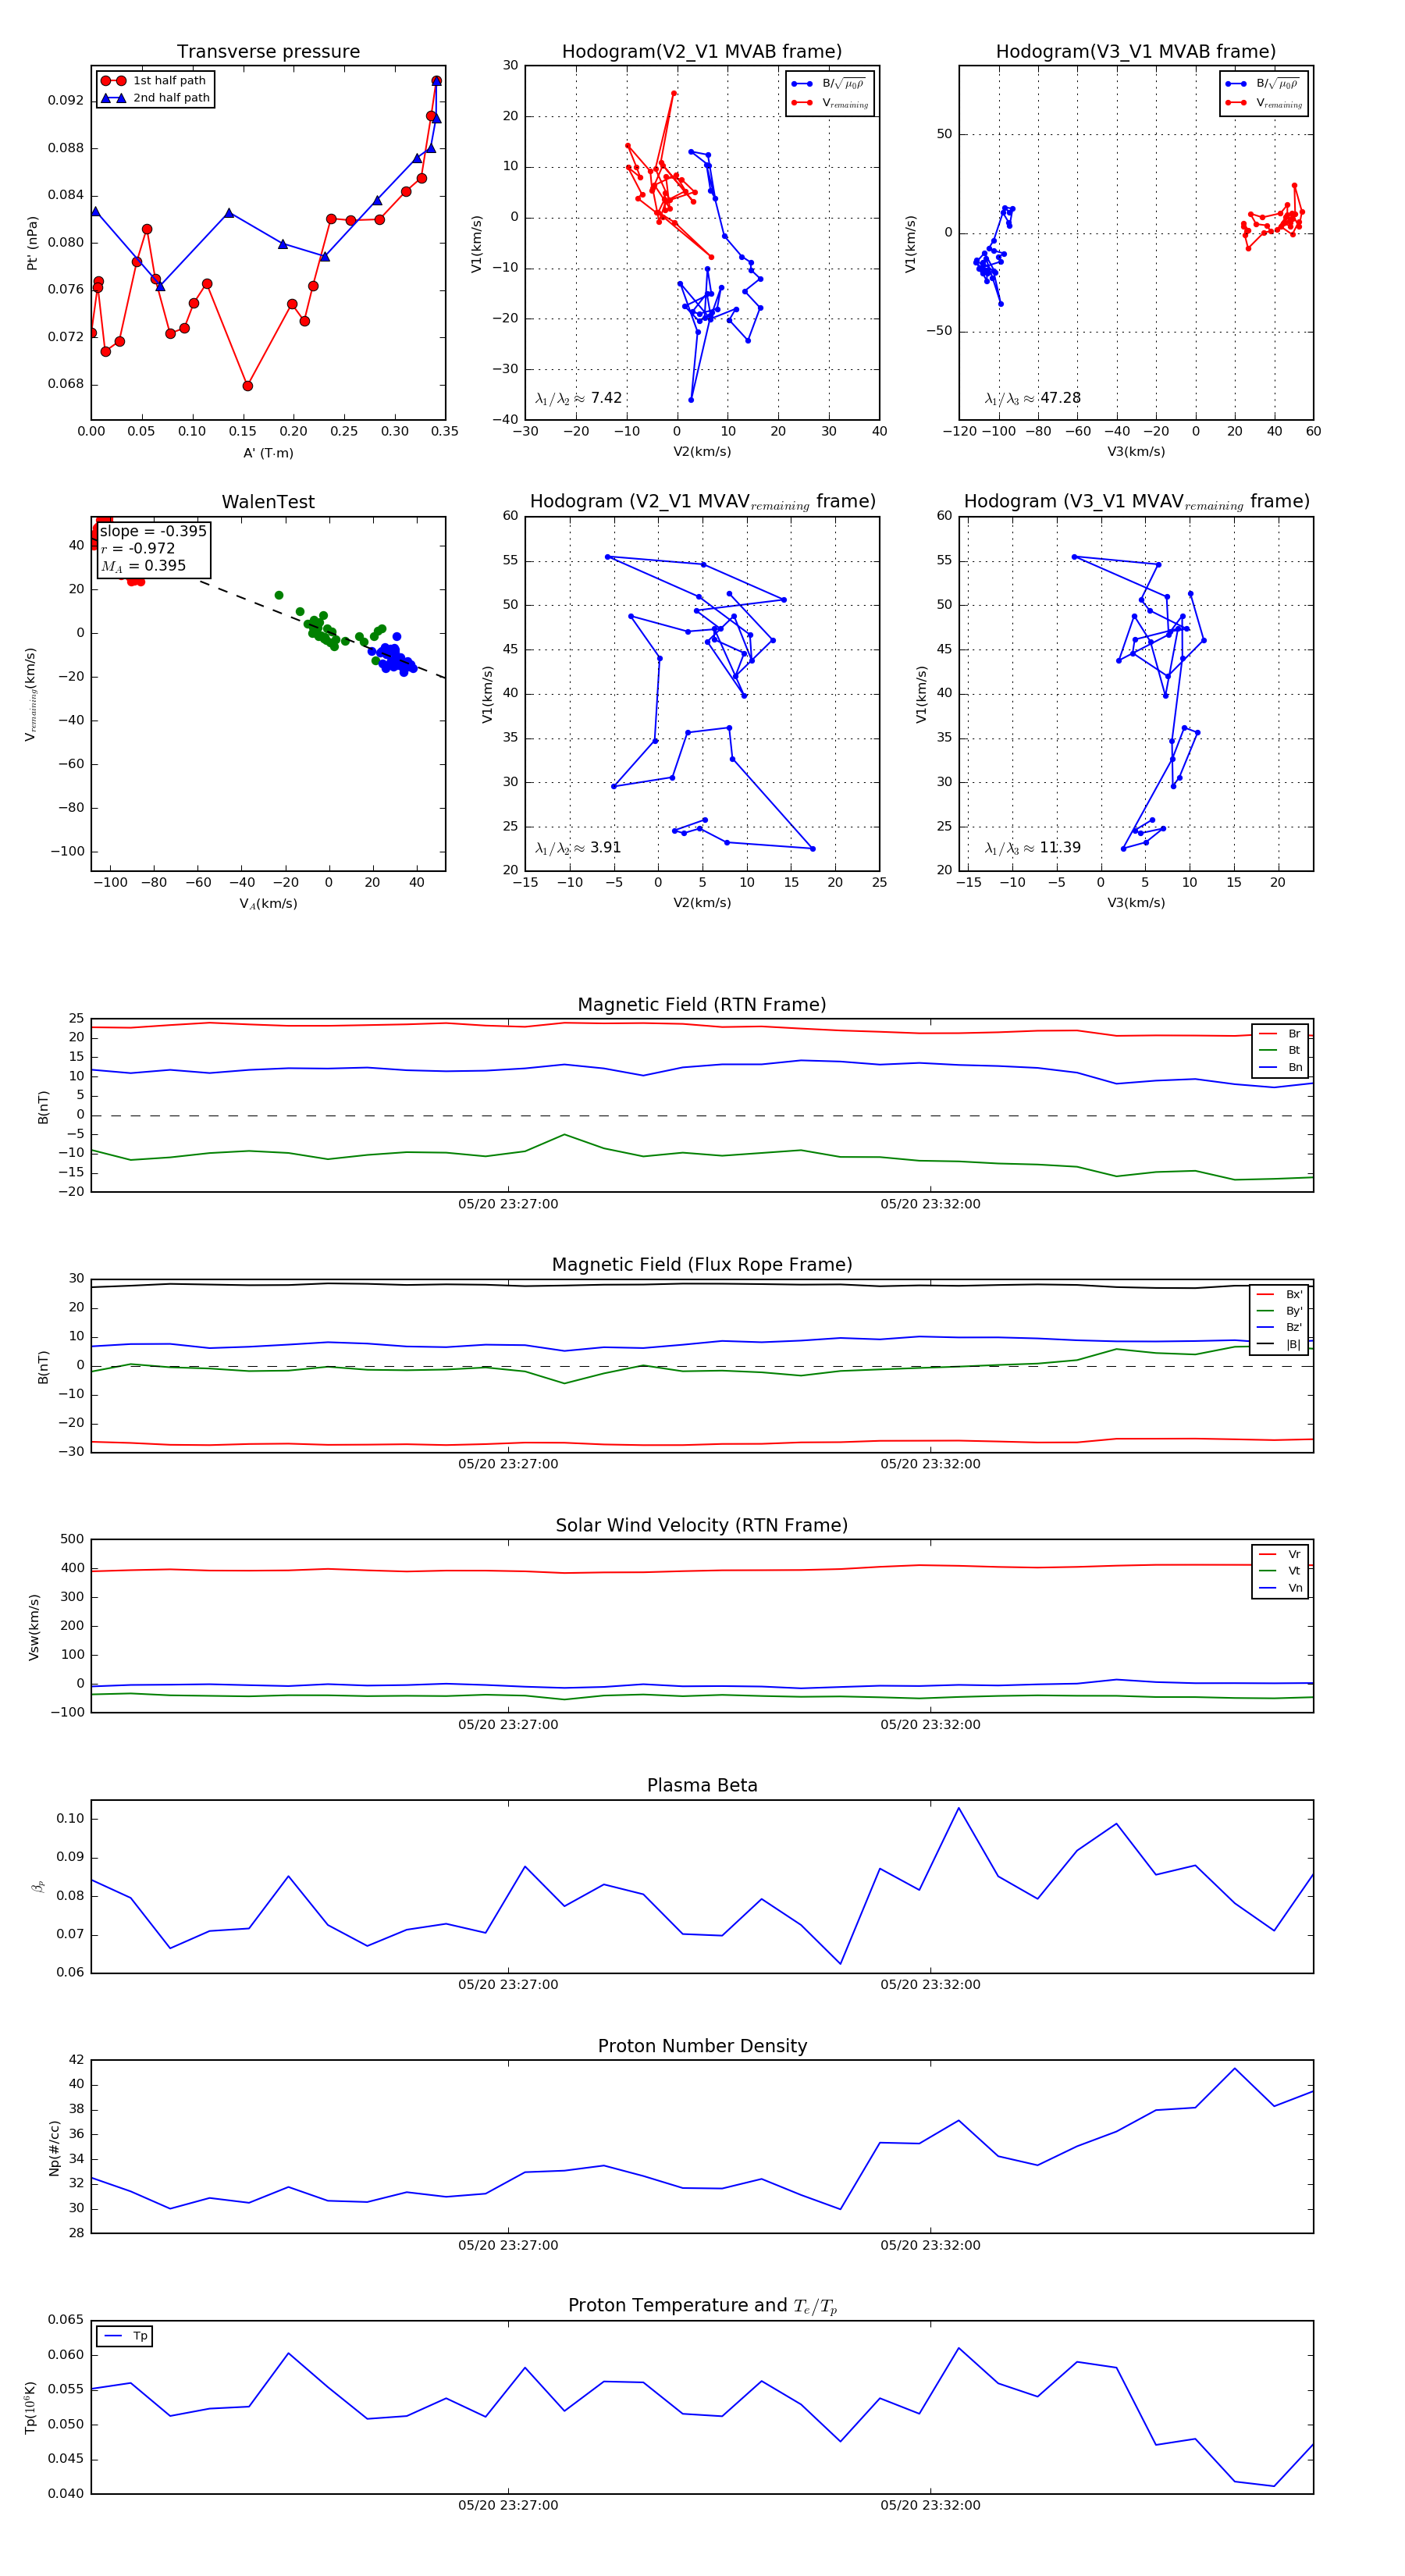Click 'Proton Temperature and Te/Tp' title
Image resolution: width=1405 pixels, height=2576 pixels.
coord(702,2306)
